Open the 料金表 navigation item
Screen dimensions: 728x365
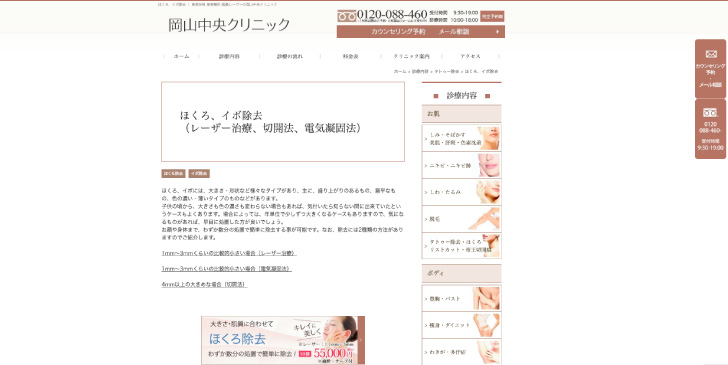(351, 56)
